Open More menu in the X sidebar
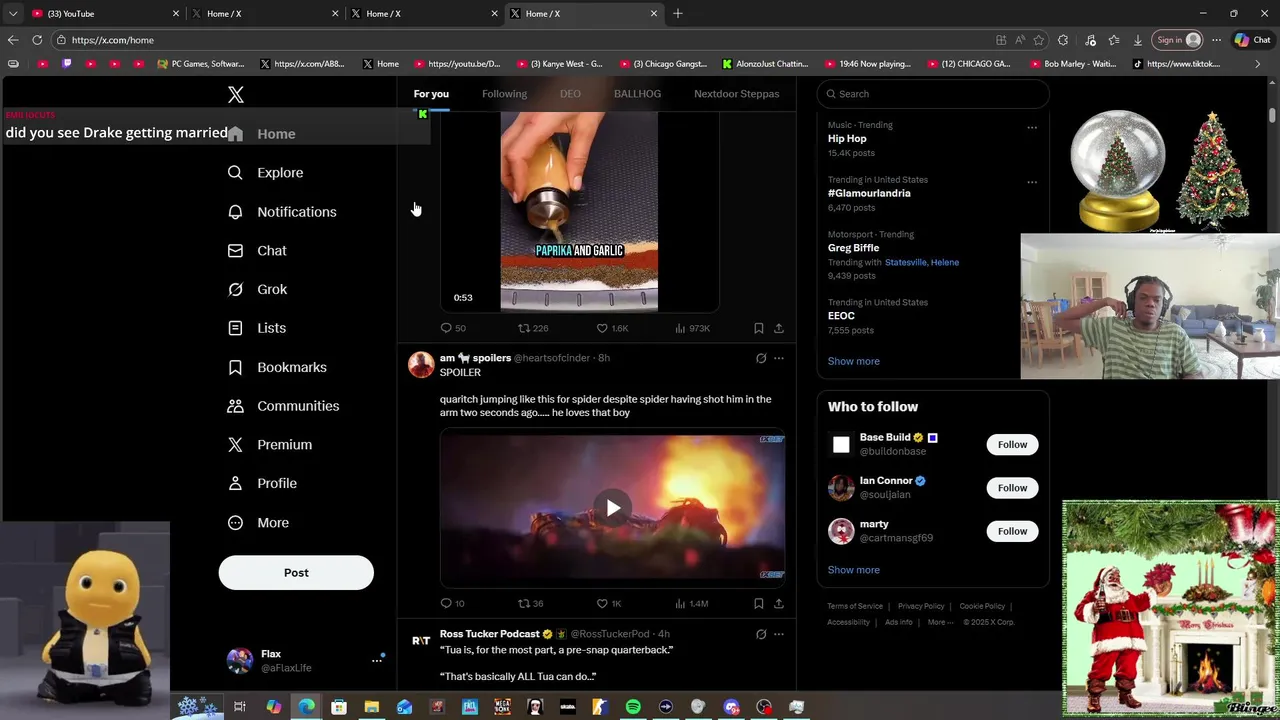 pos(258,522)
